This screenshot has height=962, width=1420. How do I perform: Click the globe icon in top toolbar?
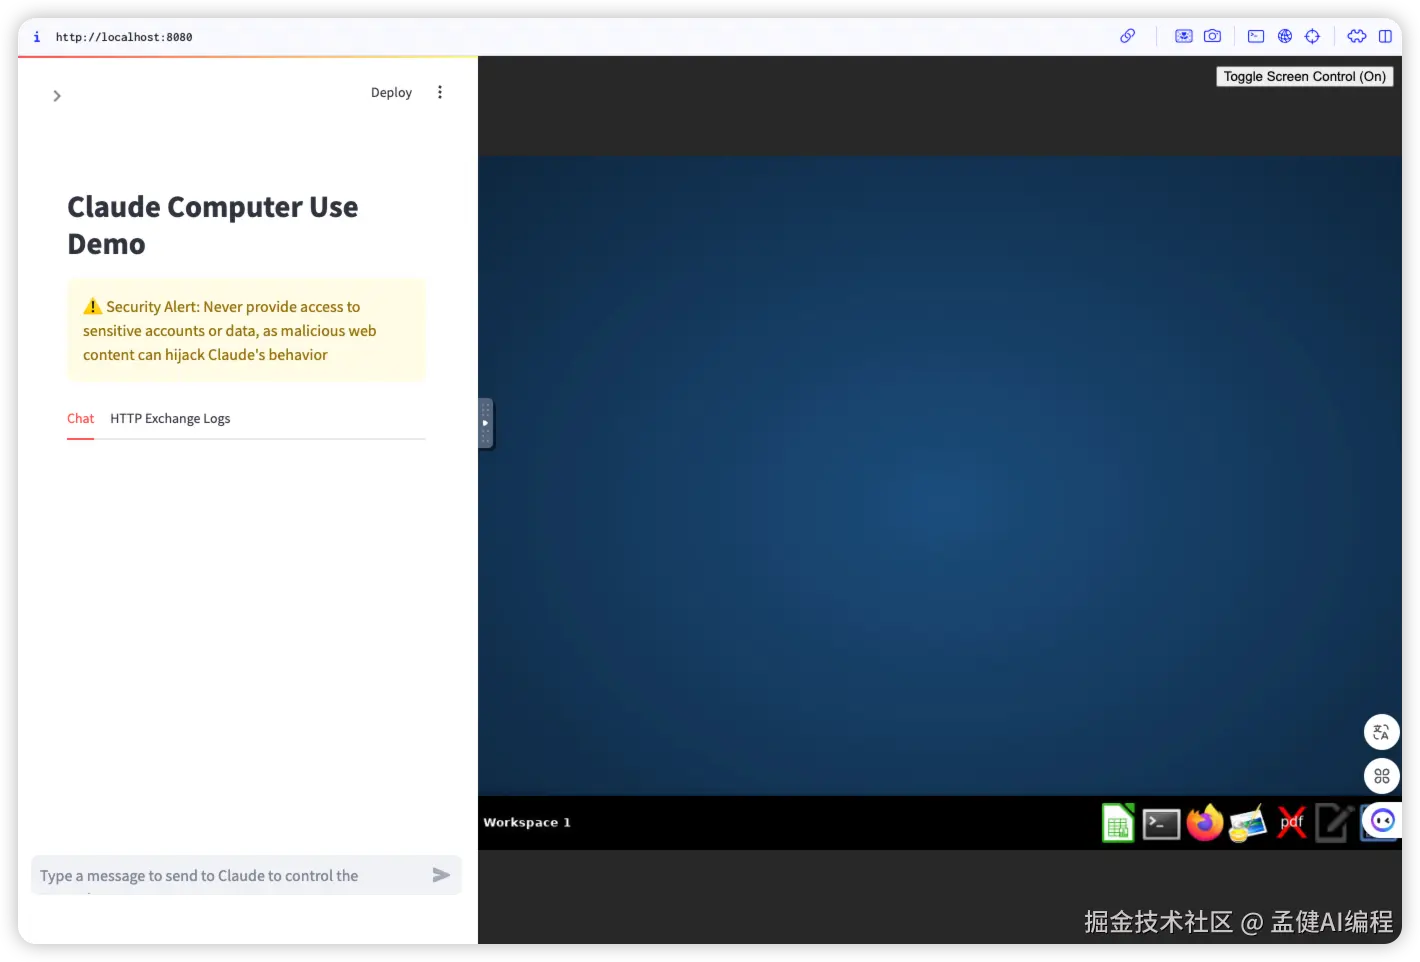pyautogui.click(x=1285, y=36)
